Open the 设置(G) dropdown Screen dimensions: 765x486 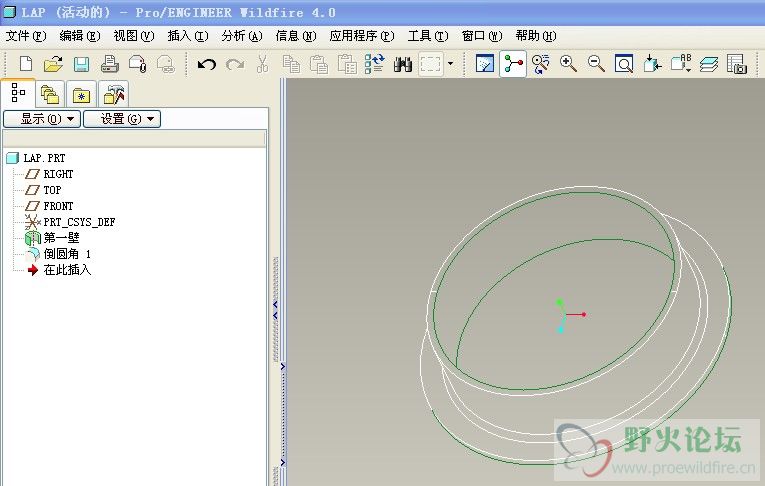point(122,119)
